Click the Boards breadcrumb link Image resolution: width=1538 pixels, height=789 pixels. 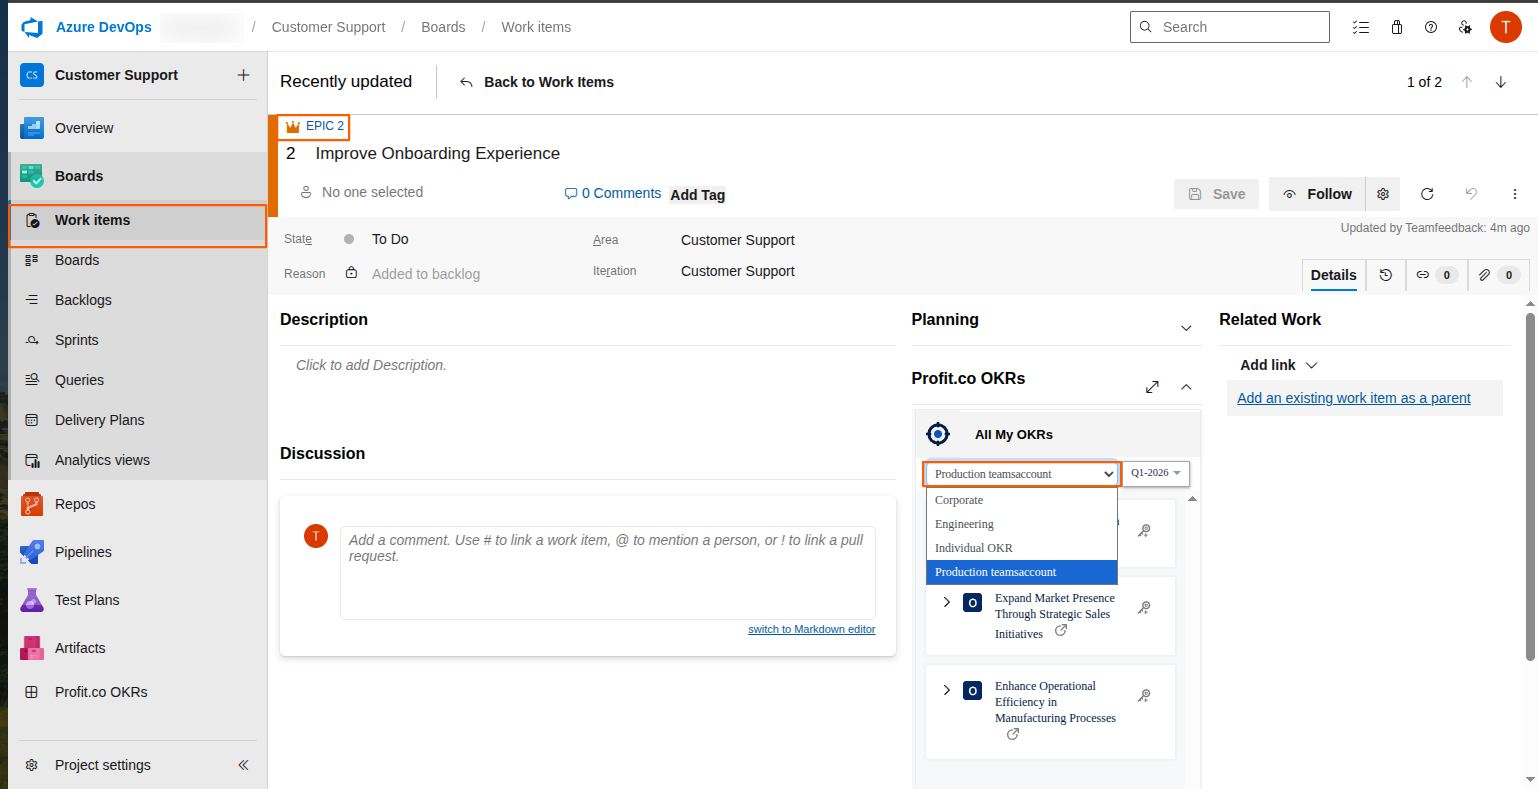pos(443,27)
